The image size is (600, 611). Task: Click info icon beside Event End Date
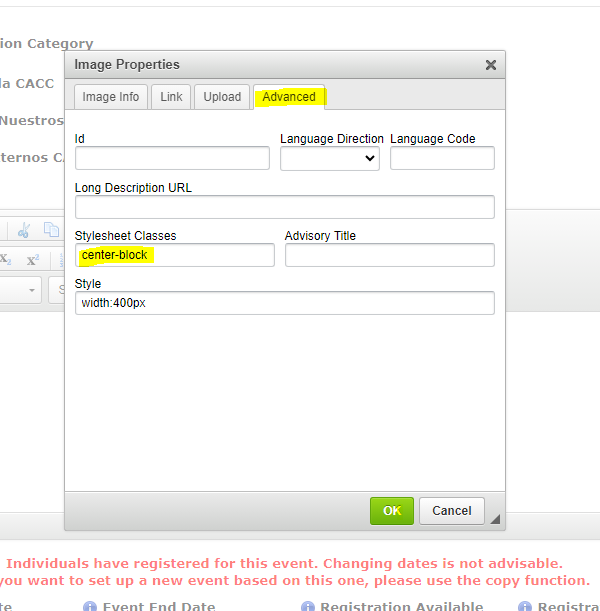(90, 606)
